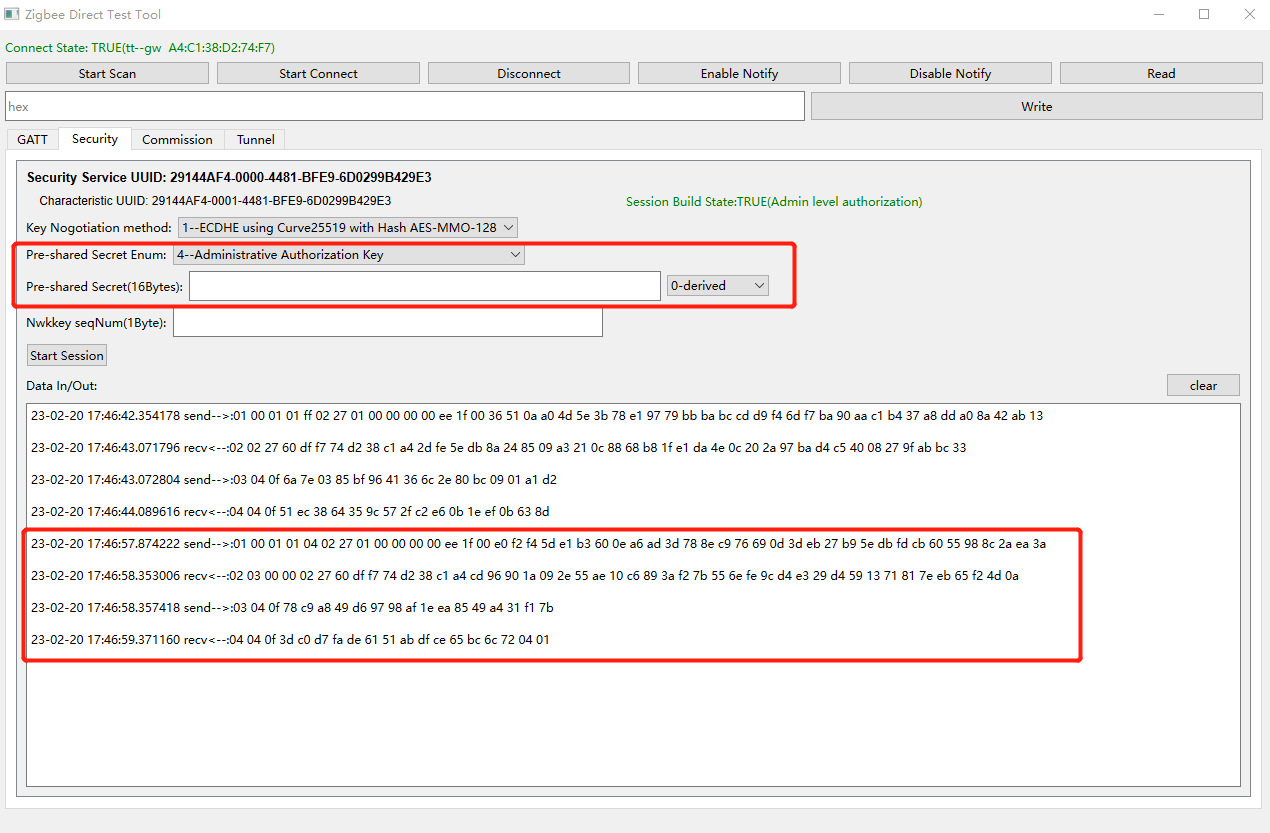Maximize the Zigbee Direct Test Tool window
This screenshot has width=1270, height=833.
1204,14
